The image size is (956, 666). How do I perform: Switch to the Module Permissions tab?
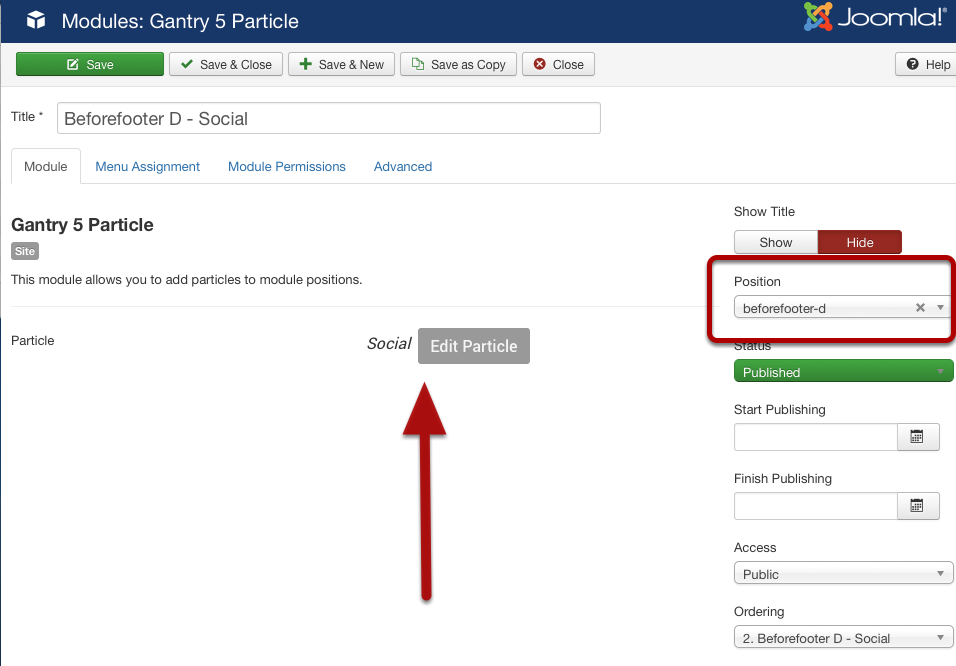click(x=287, y=166)
